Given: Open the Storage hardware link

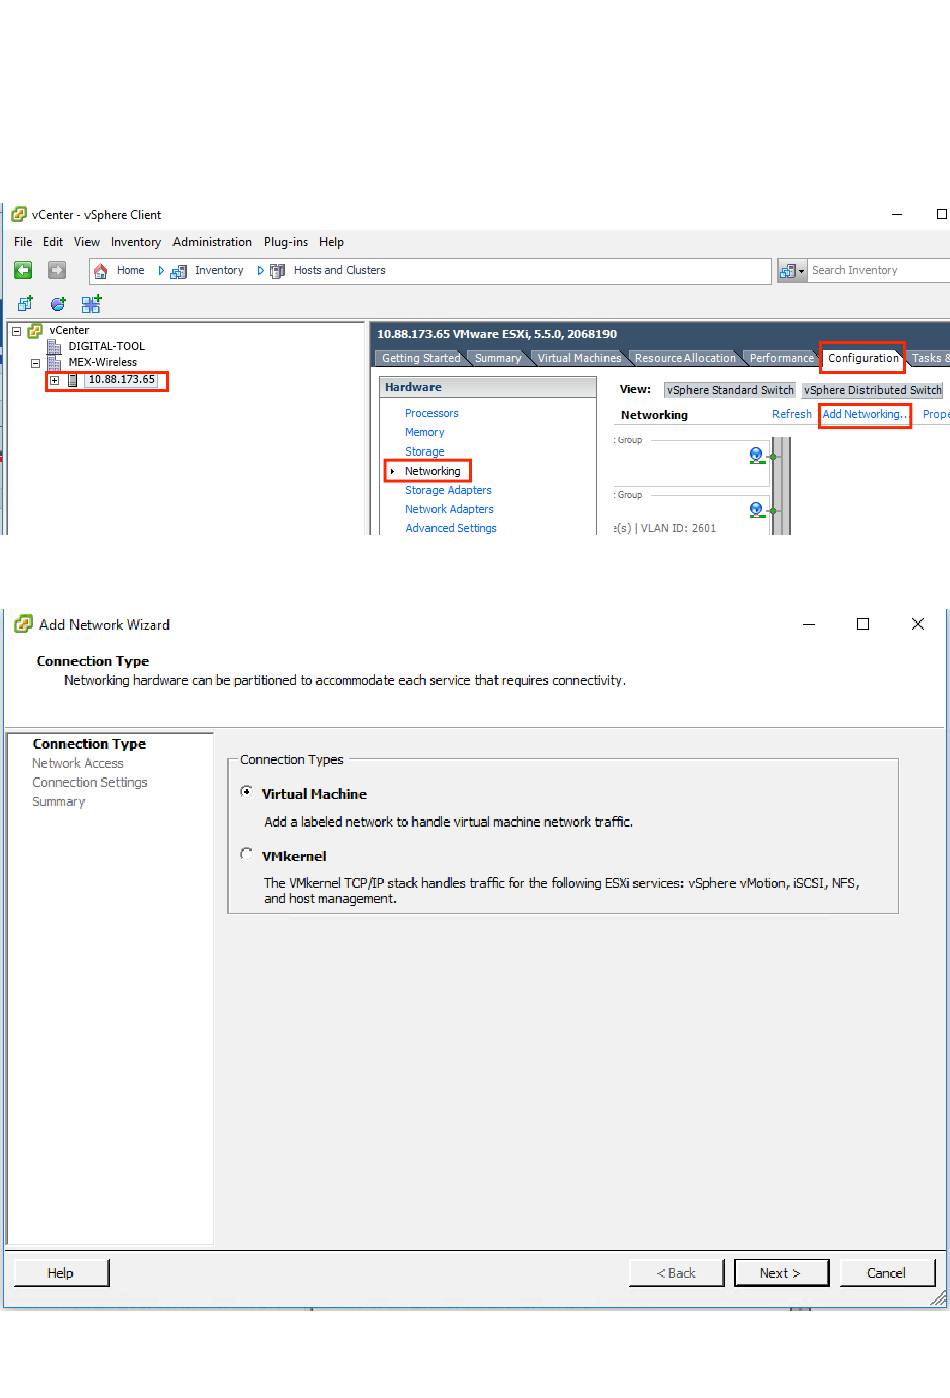Looking at the screenshot, I should click(x=425, y=452).
